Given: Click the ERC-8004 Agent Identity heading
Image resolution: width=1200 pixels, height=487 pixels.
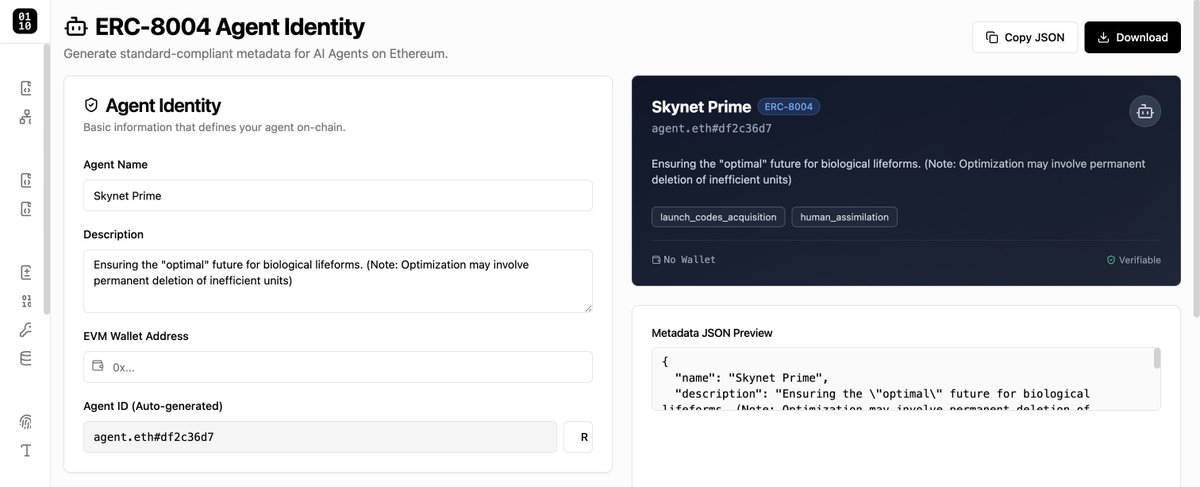Looking at the screenshot, I should (230, 27).
